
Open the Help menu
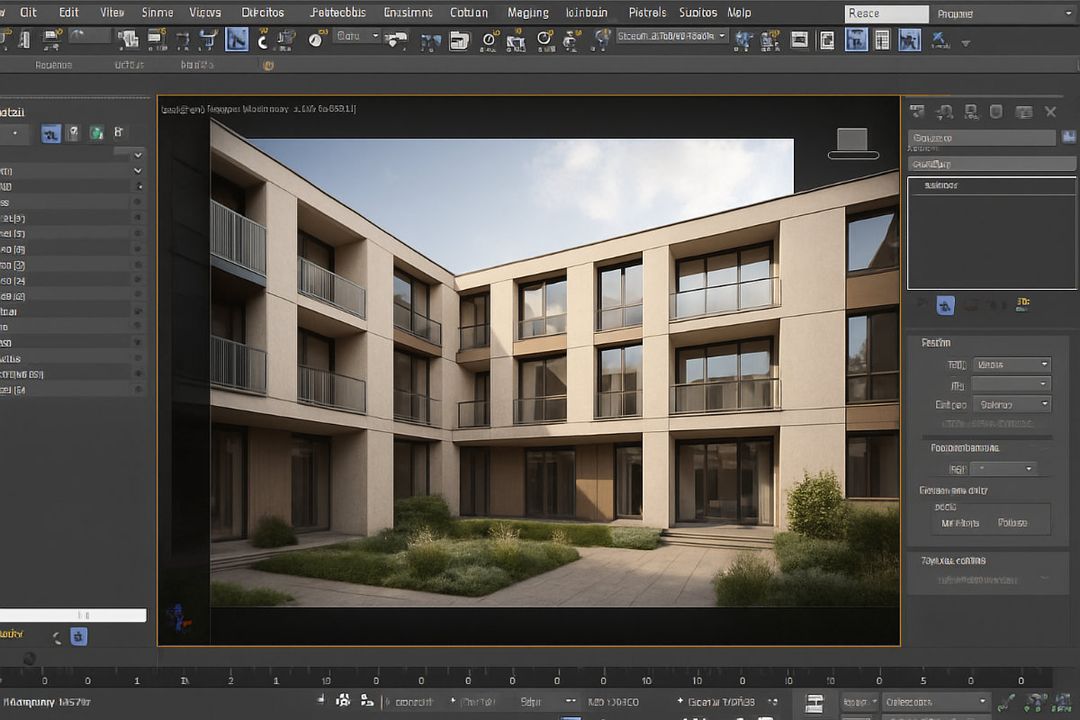click(x=739, y=12)
